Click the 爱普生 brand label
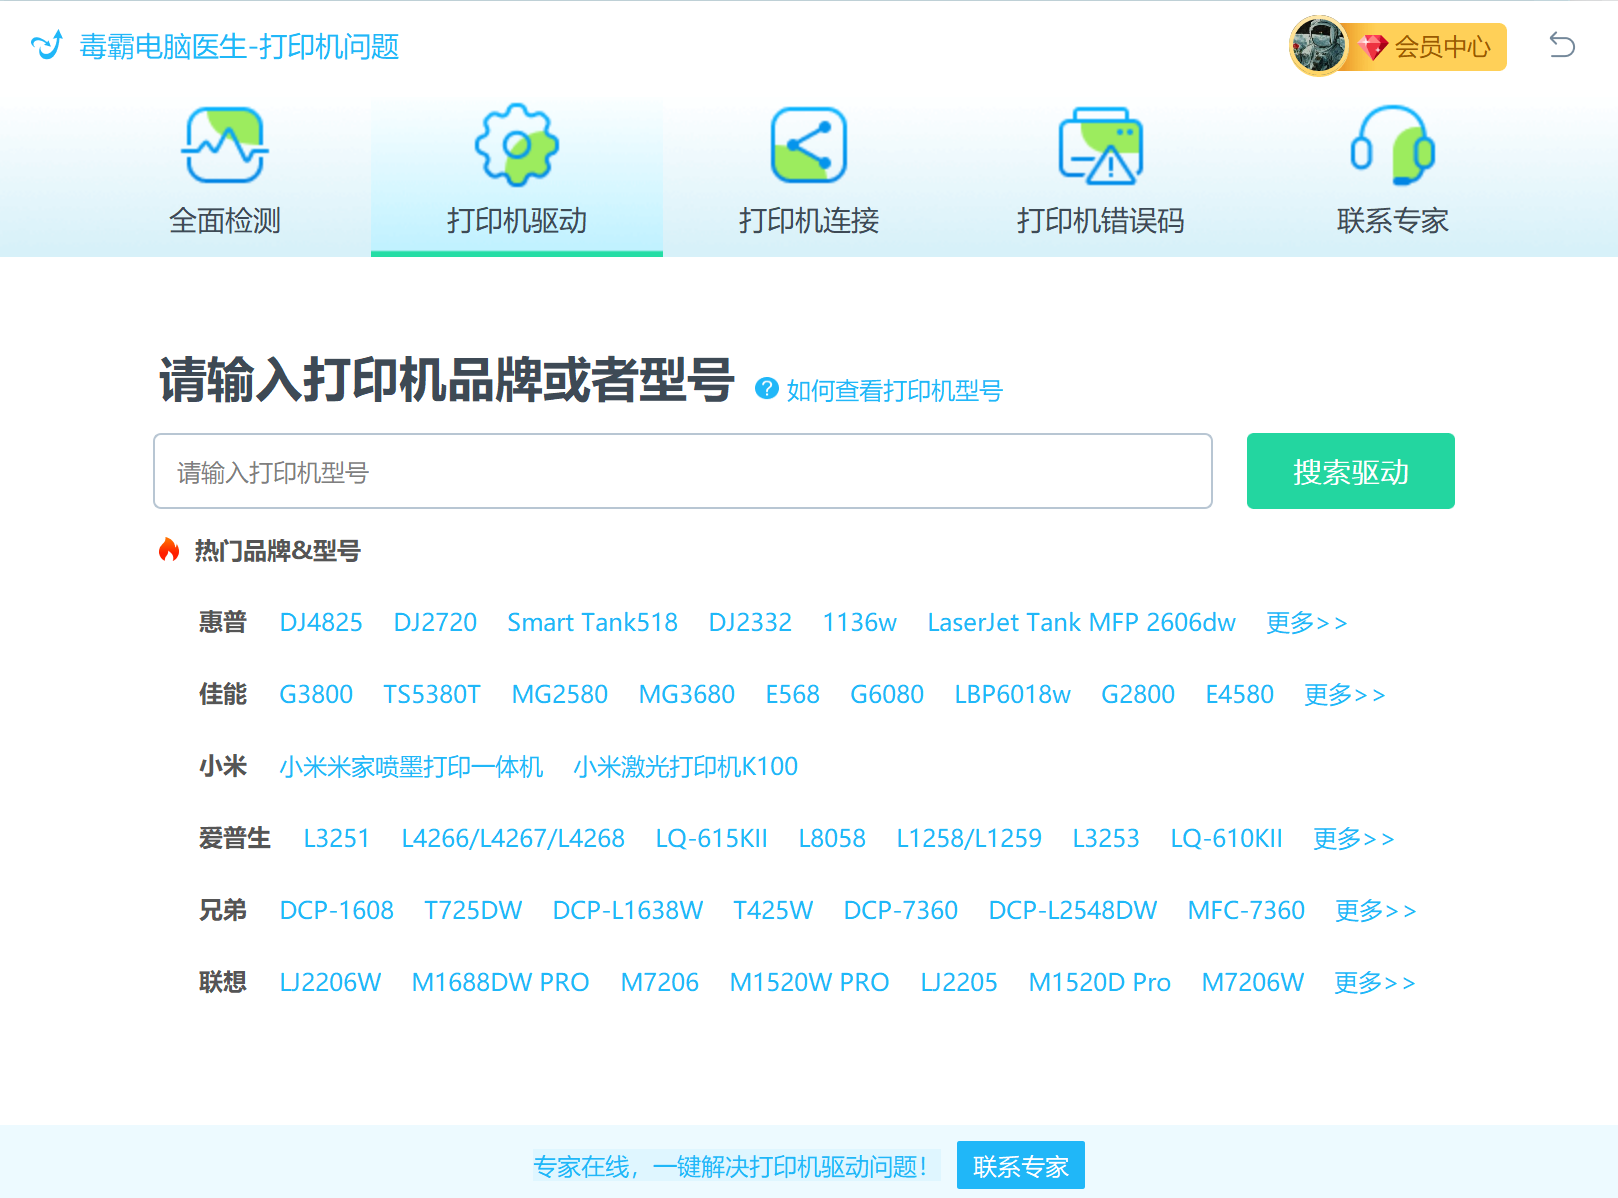 pyautogui.click(x=234, y=838)
